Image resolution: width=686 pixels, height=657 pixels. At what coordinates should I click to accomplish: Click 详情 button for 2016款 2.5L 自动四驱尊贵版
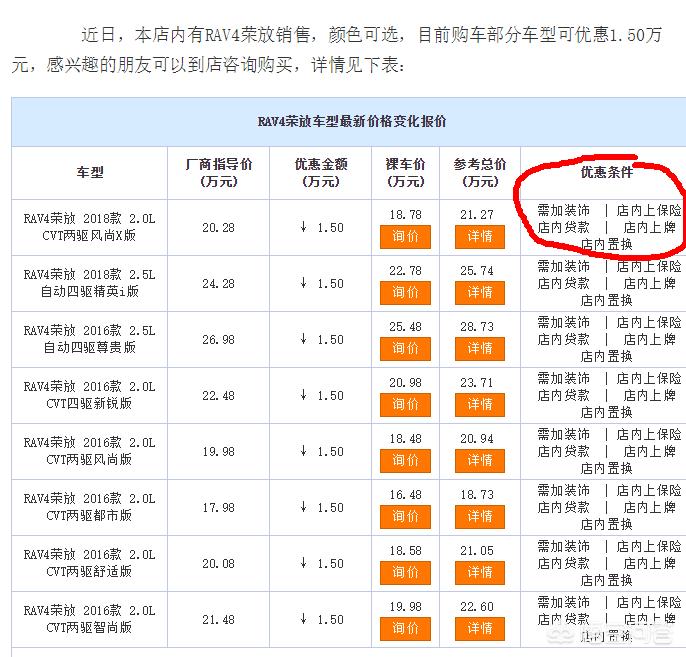[480, 349]
